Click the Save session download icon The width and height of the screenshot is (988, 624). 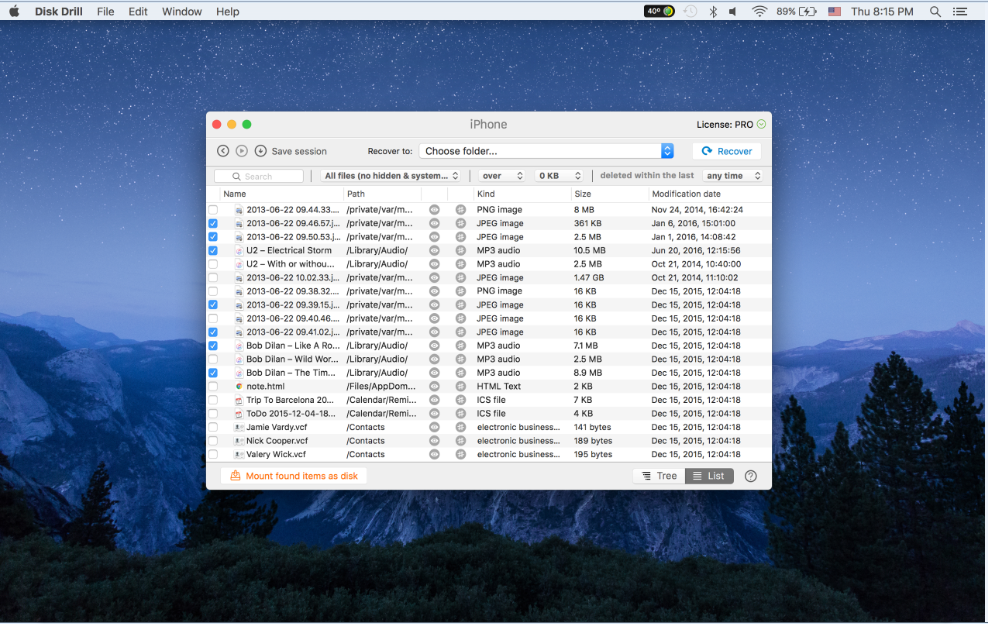click(260, 151)
